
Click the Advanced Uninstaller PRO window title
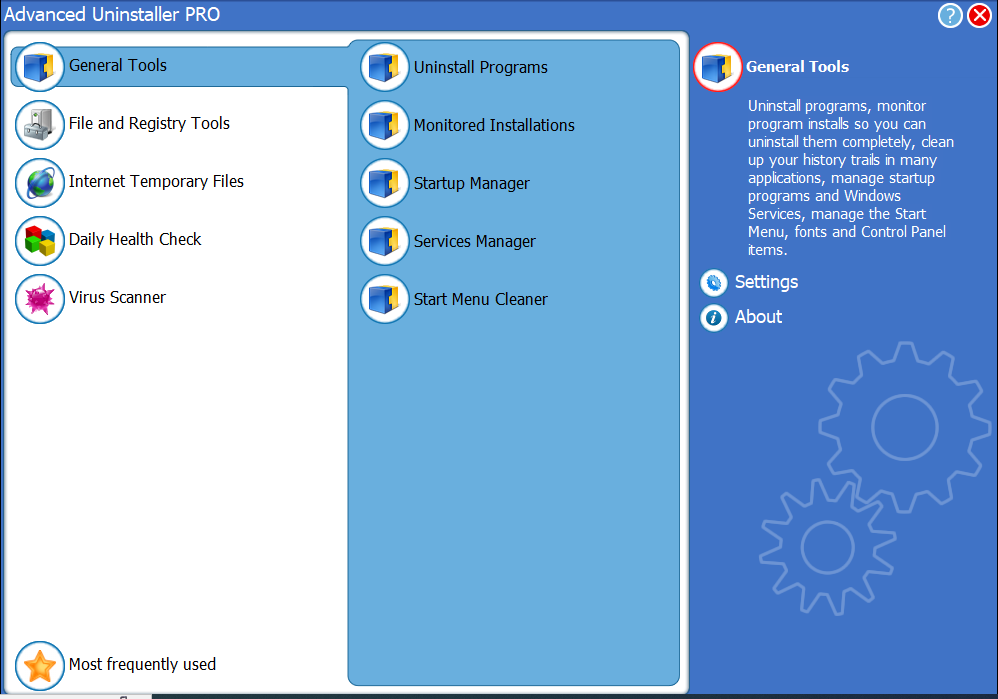coord(112,14)
